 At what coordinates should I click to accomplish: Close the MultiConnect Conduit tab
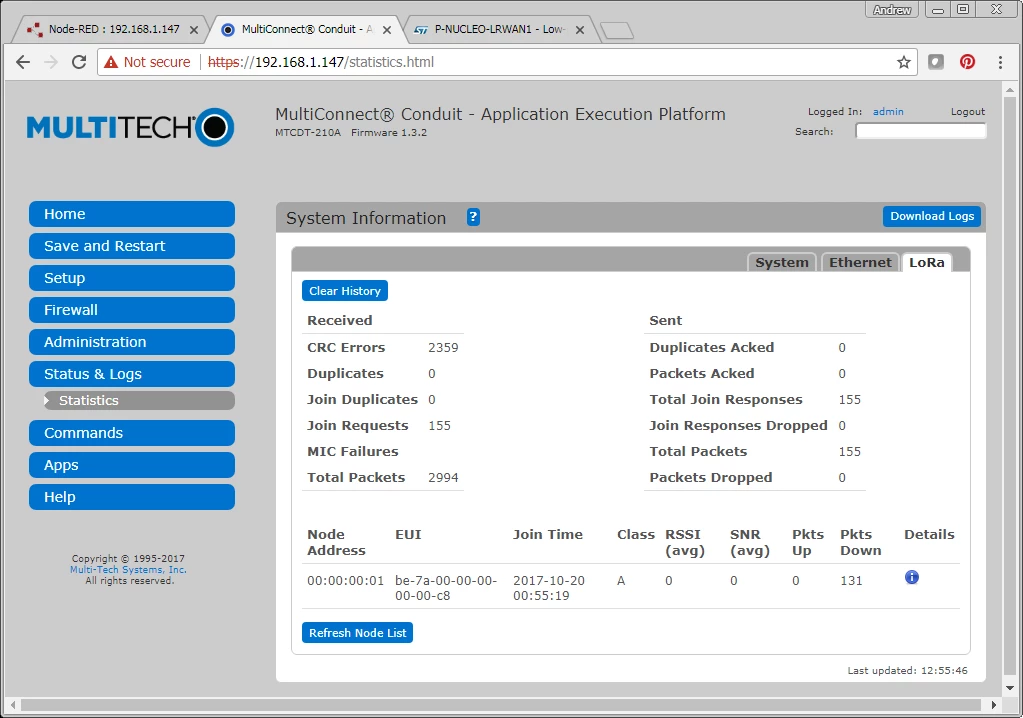387,30
